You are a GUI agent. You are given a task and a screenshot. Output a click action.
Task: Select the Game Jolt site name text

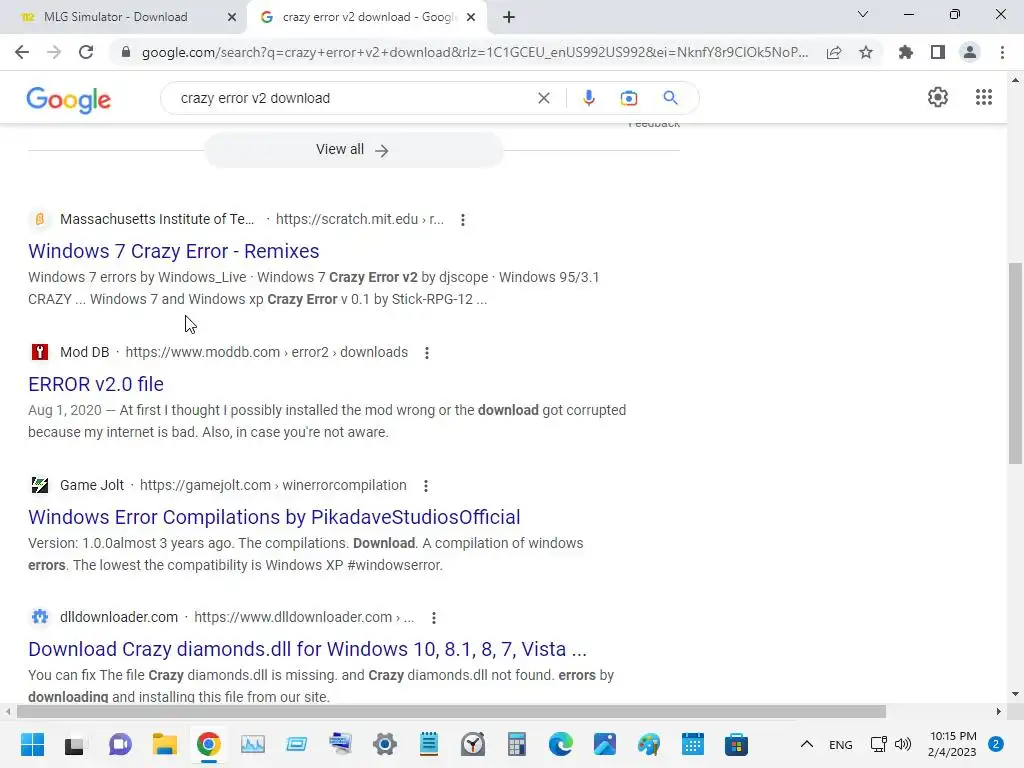click(x=92, y=486)
